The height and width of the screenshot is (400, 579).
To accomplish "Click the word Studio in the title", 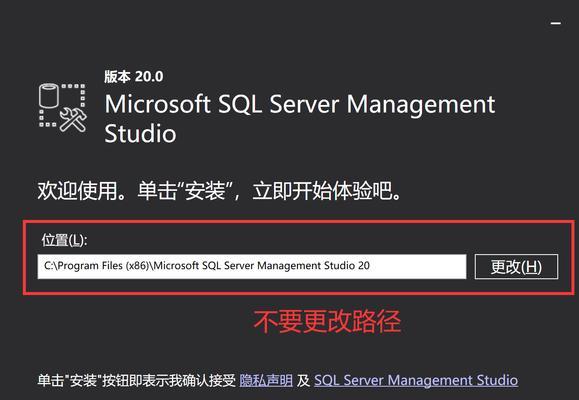I will pyautogui.click(x=140, y=133).
